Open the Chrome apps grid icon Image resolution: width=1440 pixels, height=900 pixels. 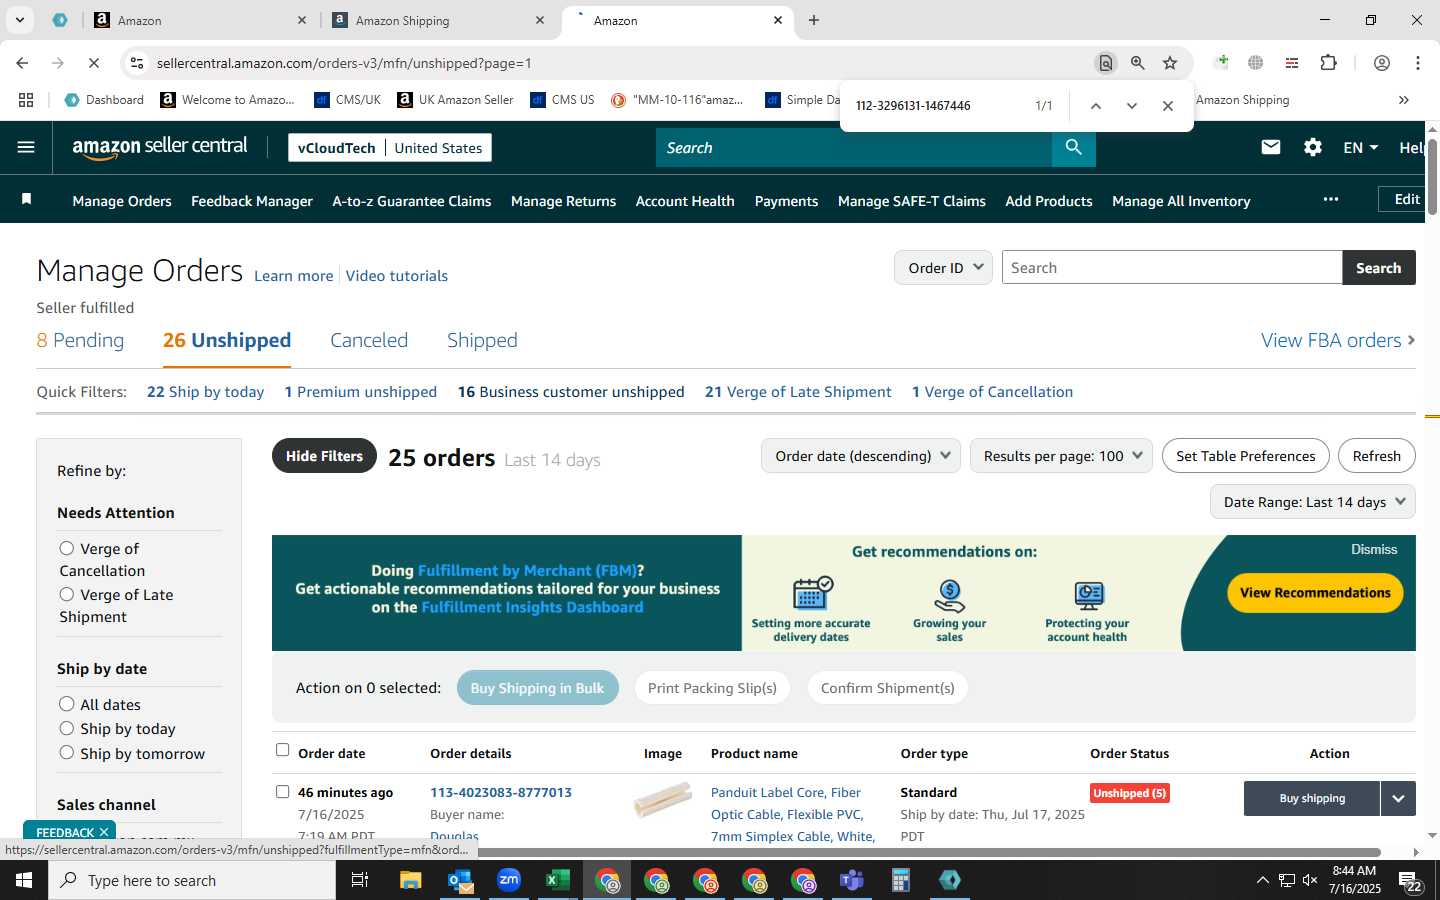tap(26, 100)
